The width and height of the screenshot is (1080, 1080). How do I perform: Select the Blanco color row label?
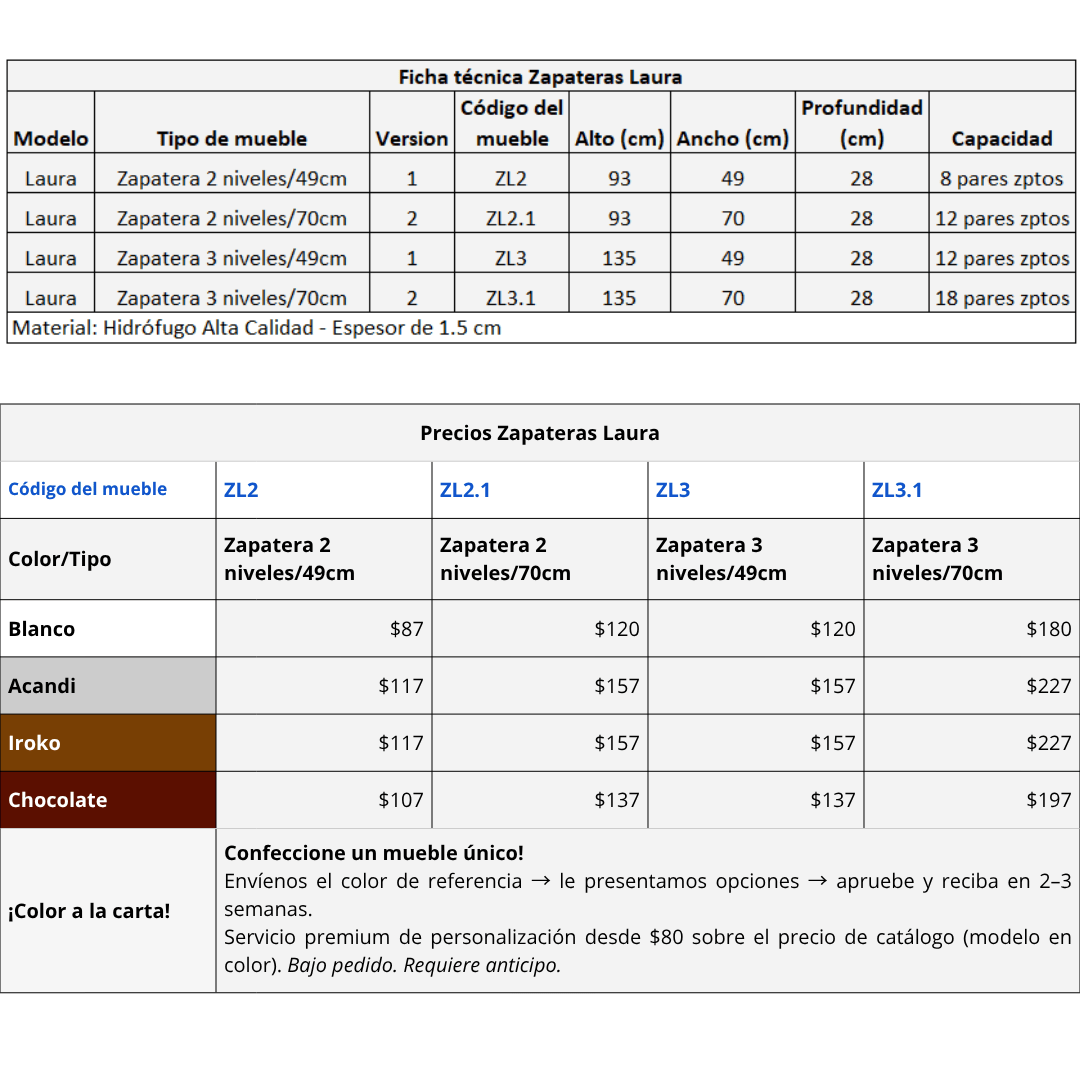[x=108, y=629]
